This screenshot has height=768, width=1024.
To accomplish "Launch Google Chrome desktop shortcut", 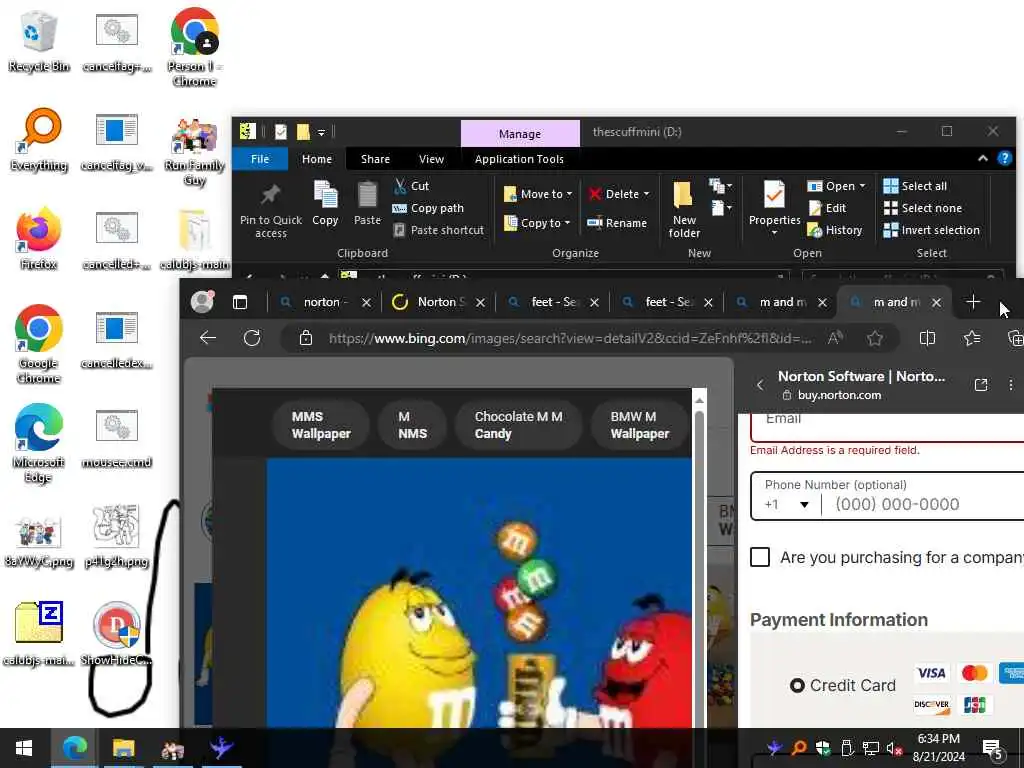I will [x=39, y=344].
